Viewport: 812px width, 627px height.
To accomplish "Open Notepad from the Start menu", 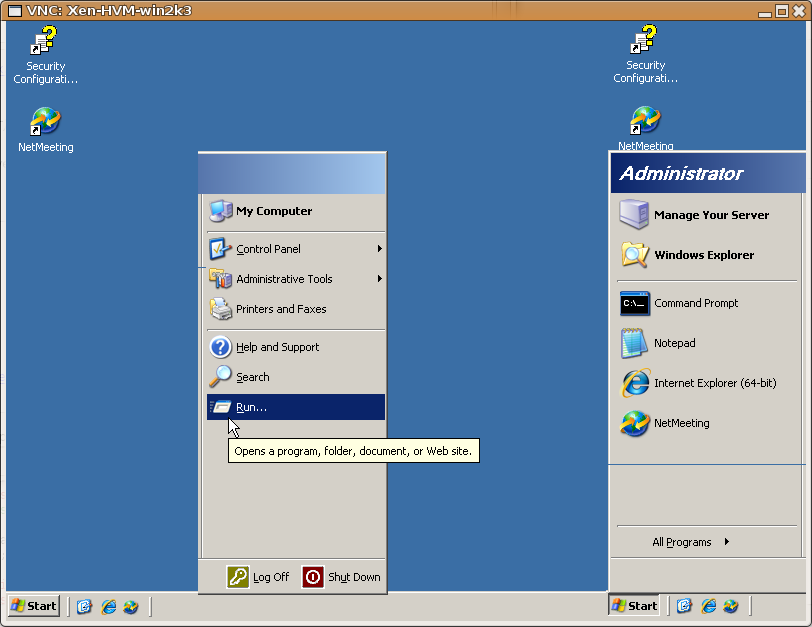I will coord(673,343).
